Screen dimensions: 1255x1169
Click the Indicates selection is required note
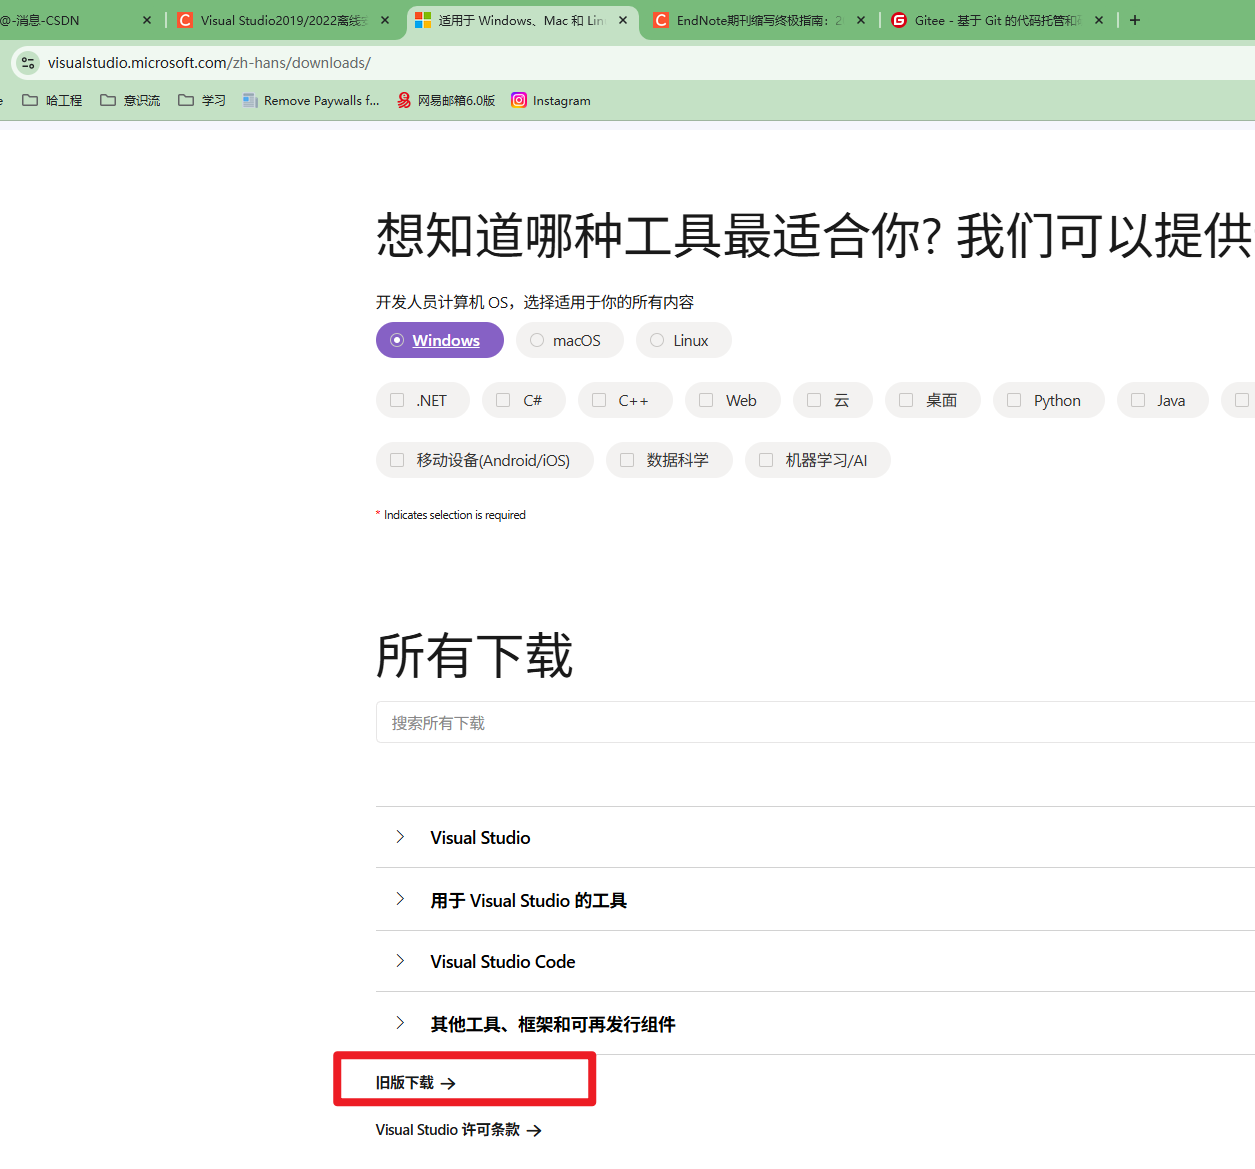click(x=451, y=515)
